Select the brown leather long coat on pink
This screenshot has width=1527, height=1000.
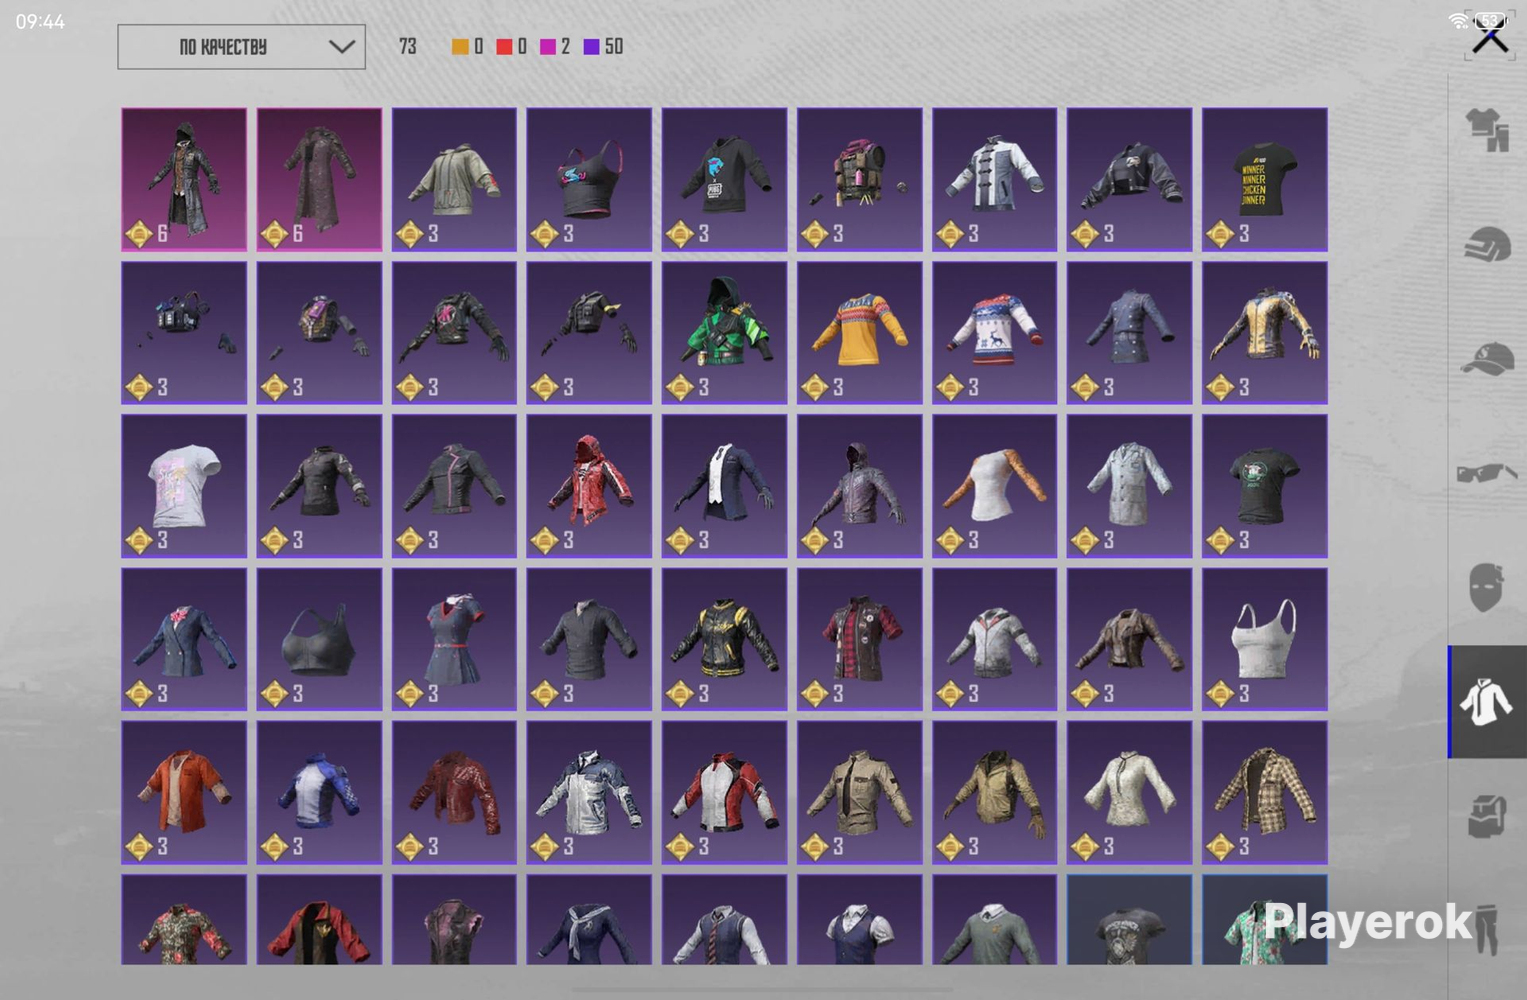[x=319, y=180]
